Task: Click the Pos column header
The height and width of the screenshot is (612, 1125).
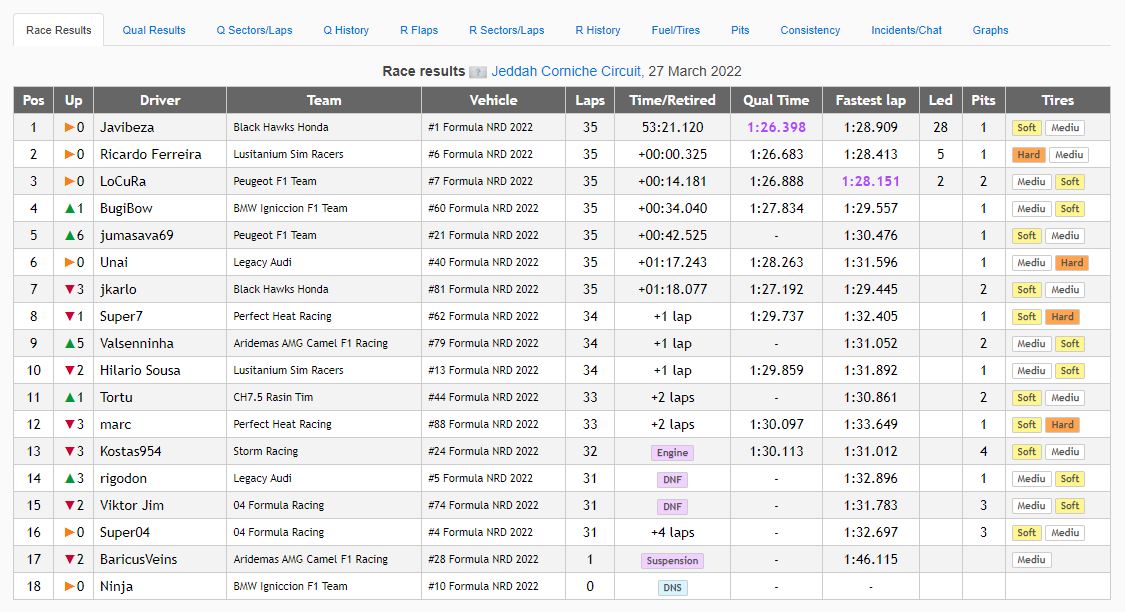Action: tap(33, 100)
